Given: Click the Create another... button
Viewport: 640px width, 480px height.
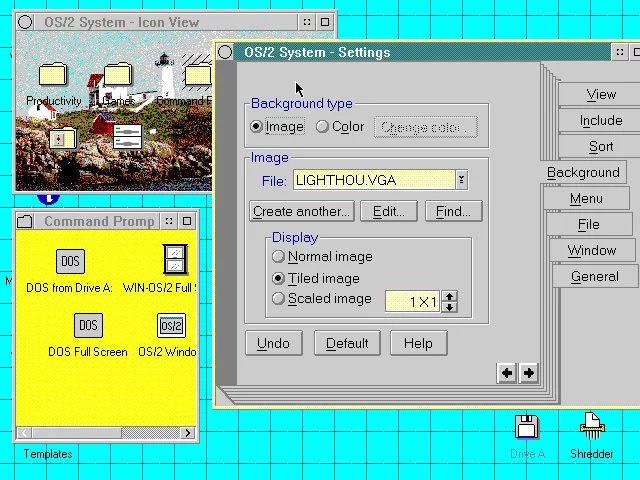Looking at the screenshot, I should 302,211.
